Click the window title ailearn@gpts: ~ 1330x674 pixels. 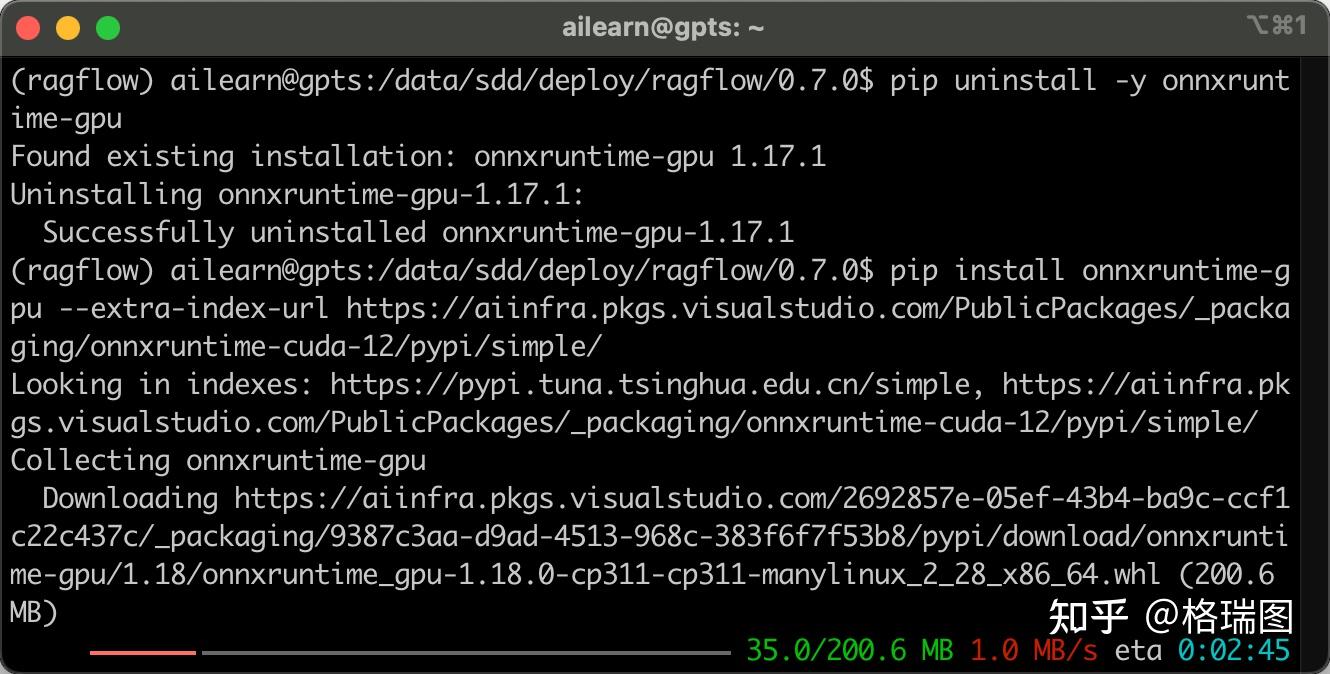(663, 28)
